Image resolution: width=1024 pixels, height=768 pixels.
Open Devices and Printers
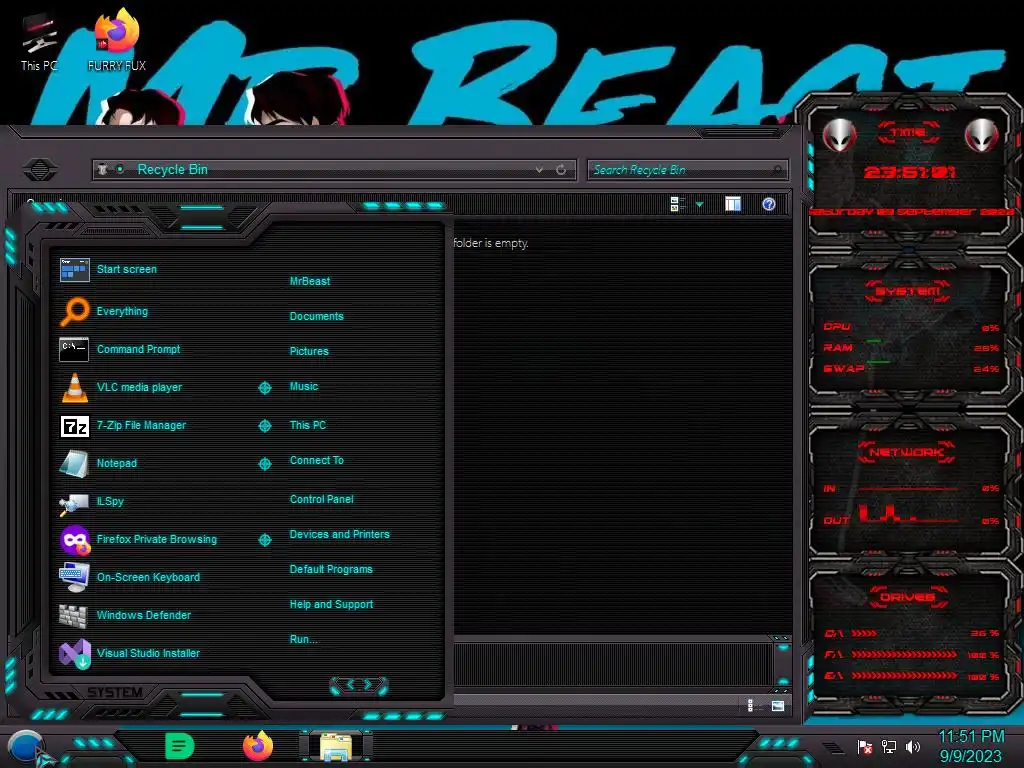pyautogui.click(x=340, y=534)
